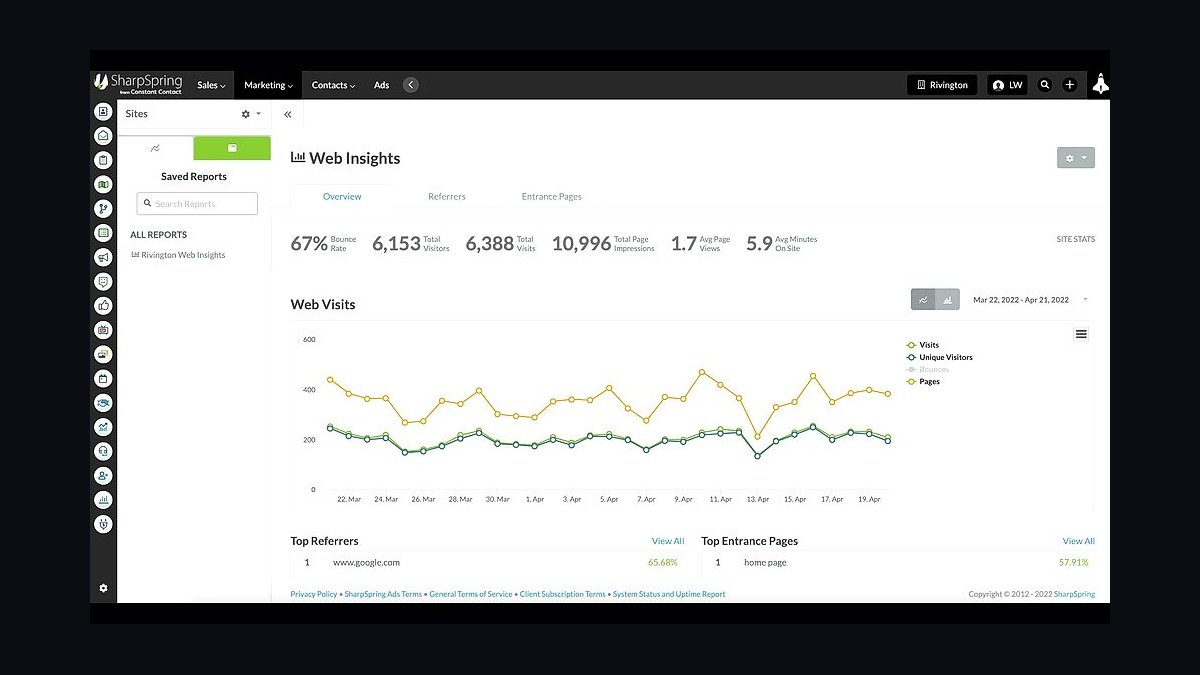
Task: Open the green list icon in sidebar
Action: [x=103, y=232]
